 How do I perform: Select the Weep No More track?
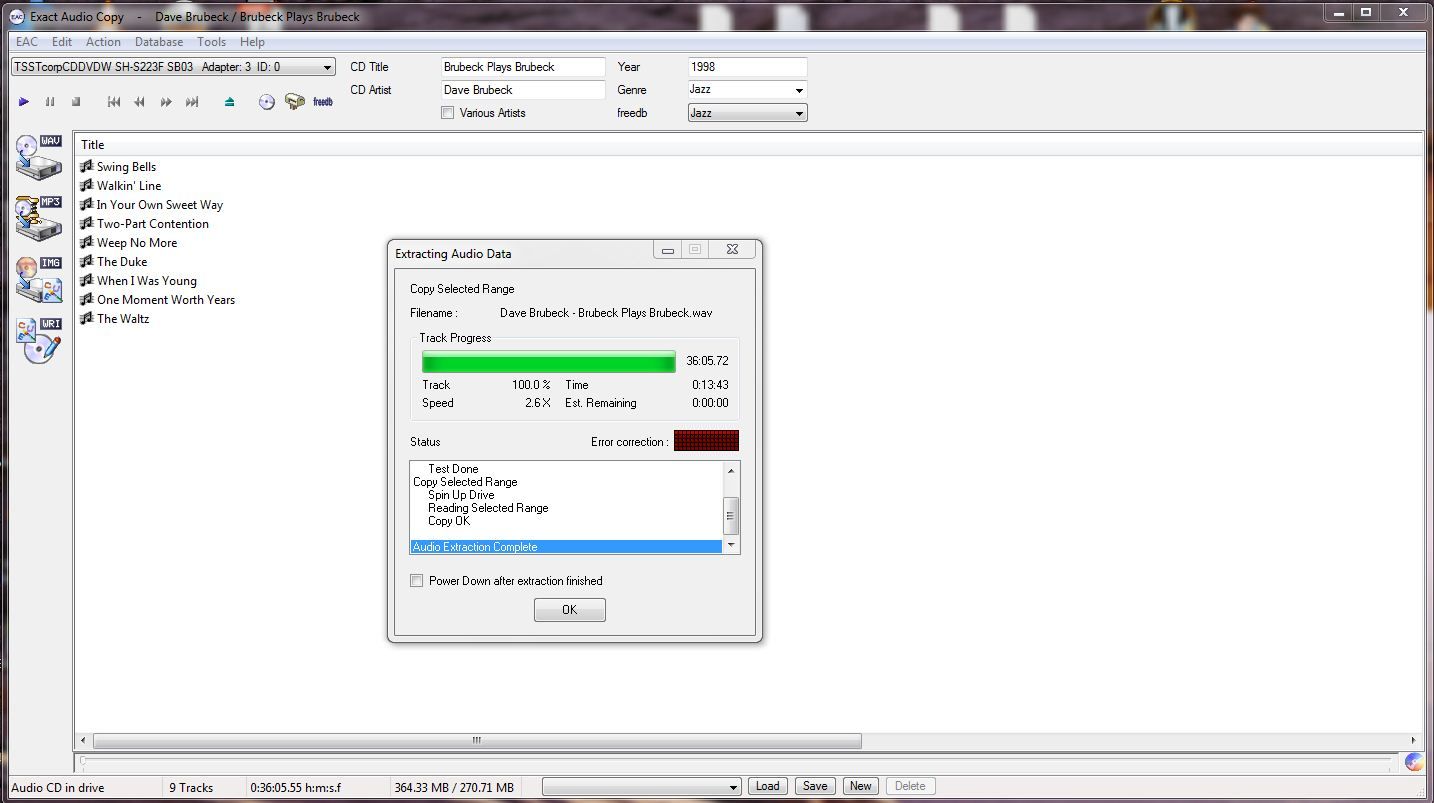pyautogui.click(x=137, y=243)
